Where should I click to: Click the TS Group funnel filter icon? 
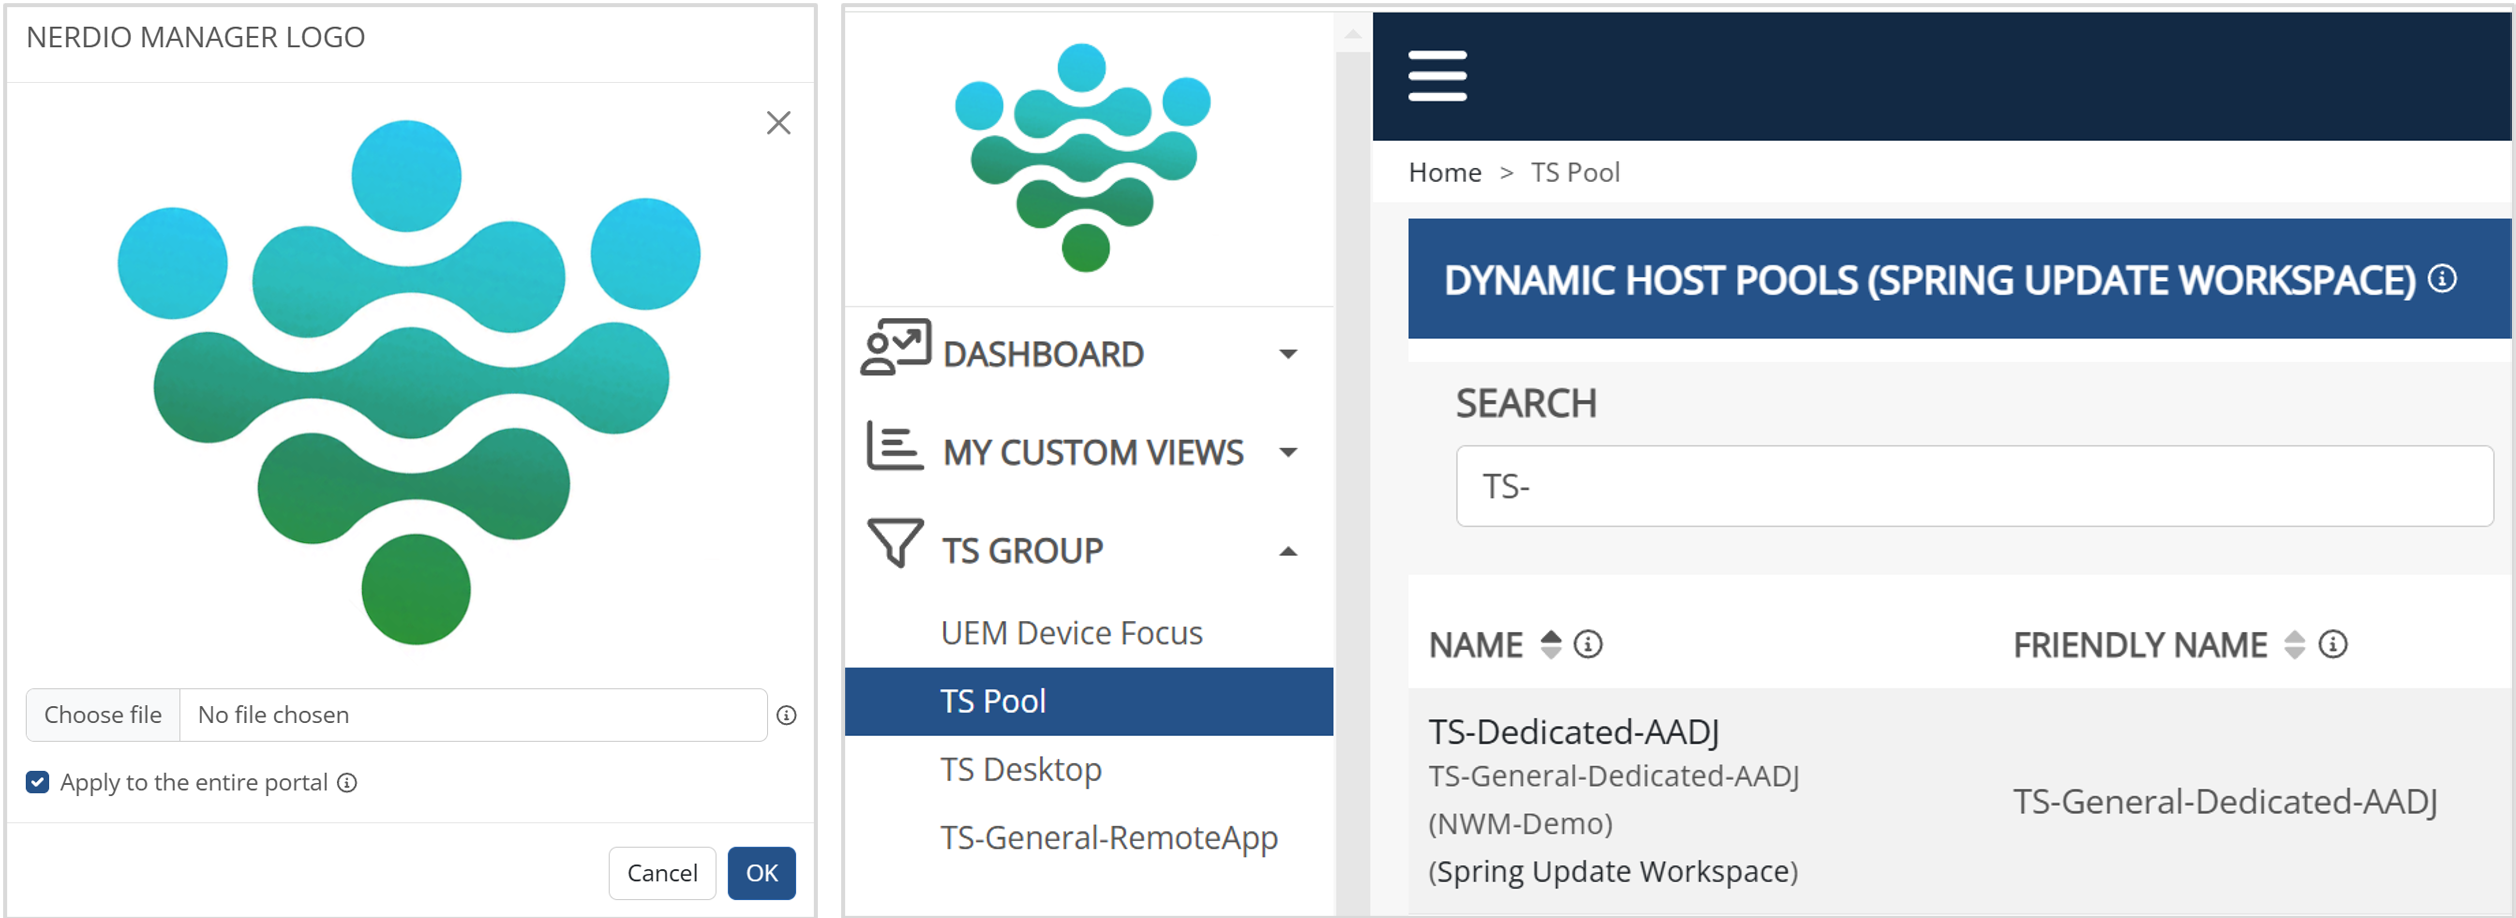894,543
